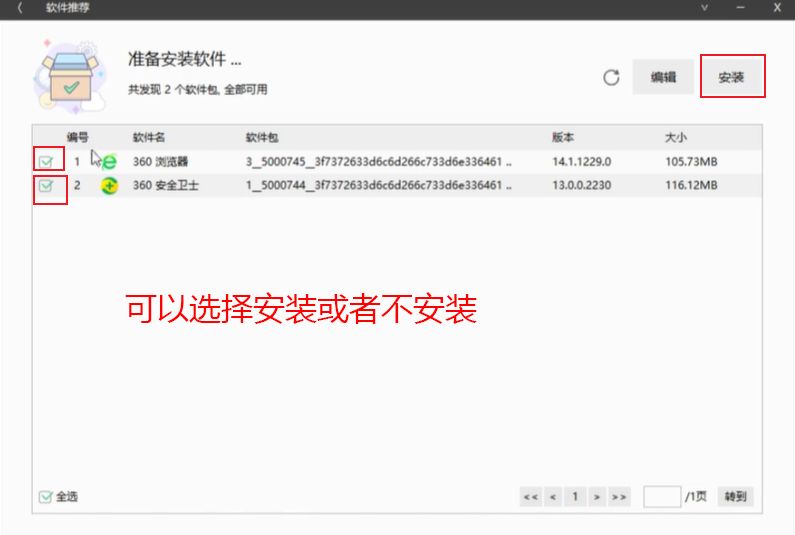Go to the previous page with <
The width and height of the screenshot is (795, 535).
coord(553,496)
